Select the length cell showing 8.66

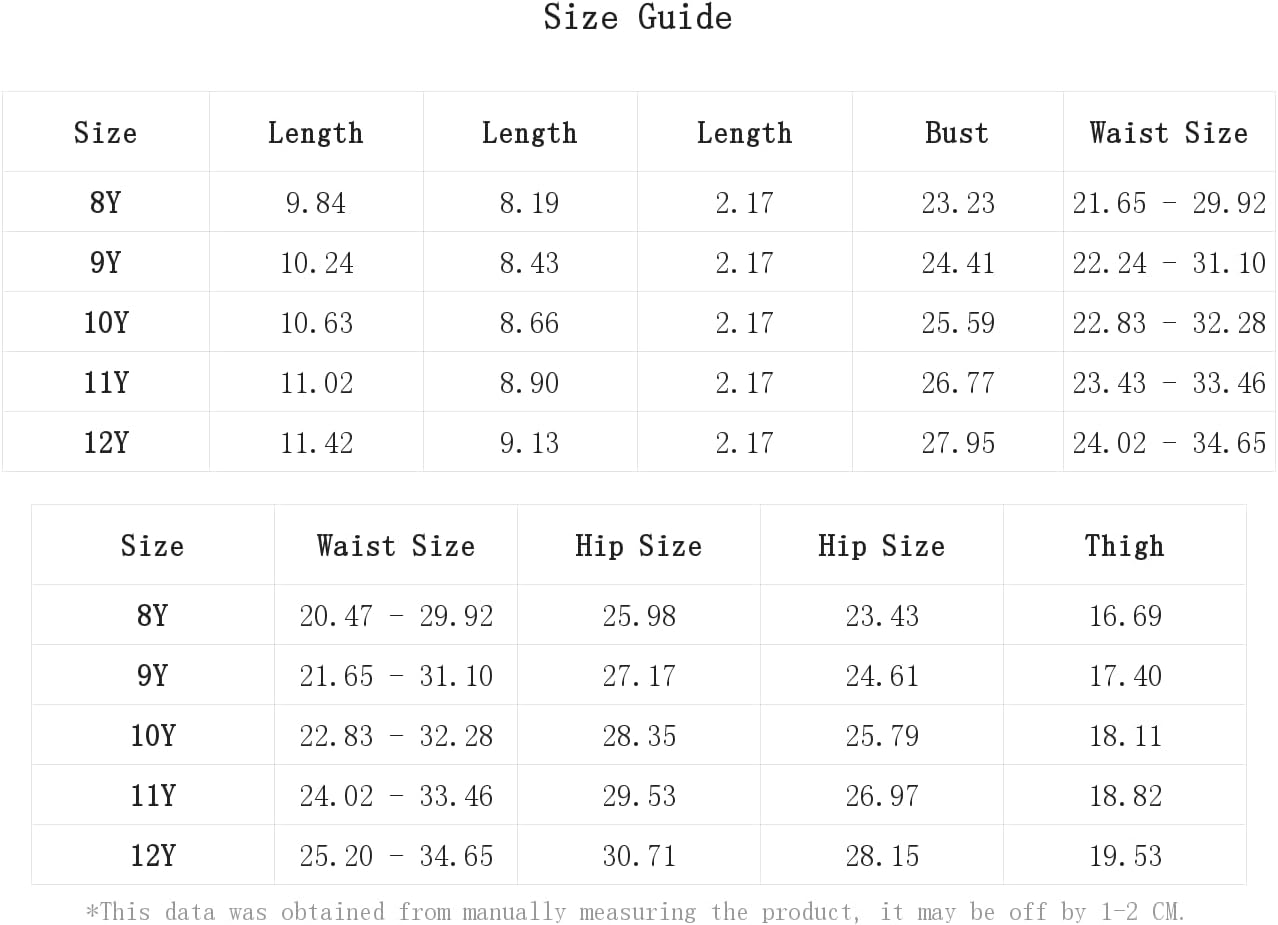[529, 323]
